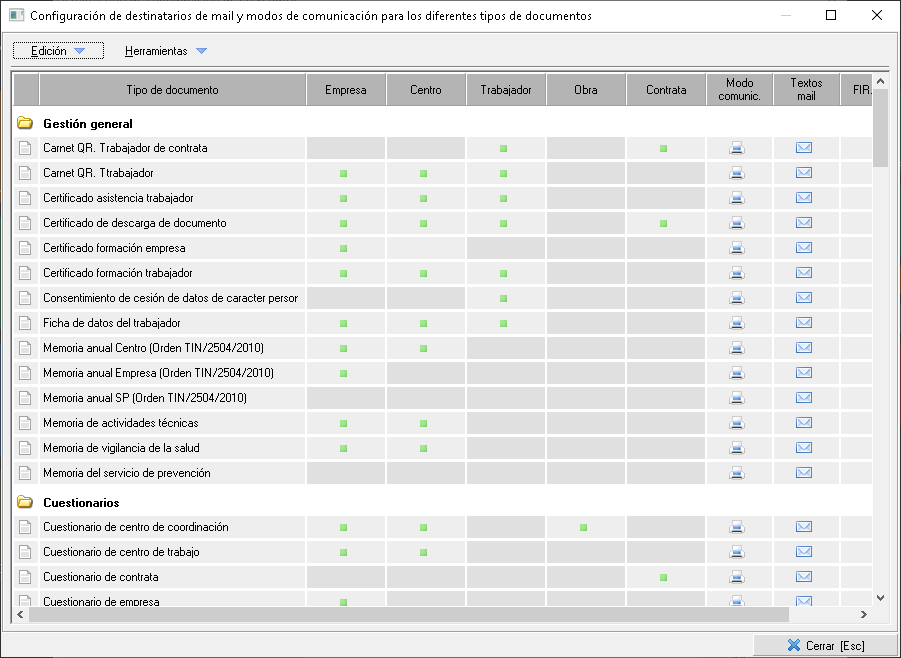Toggle Obra recipient for Cuestionario de centro de coordinación

584,527
